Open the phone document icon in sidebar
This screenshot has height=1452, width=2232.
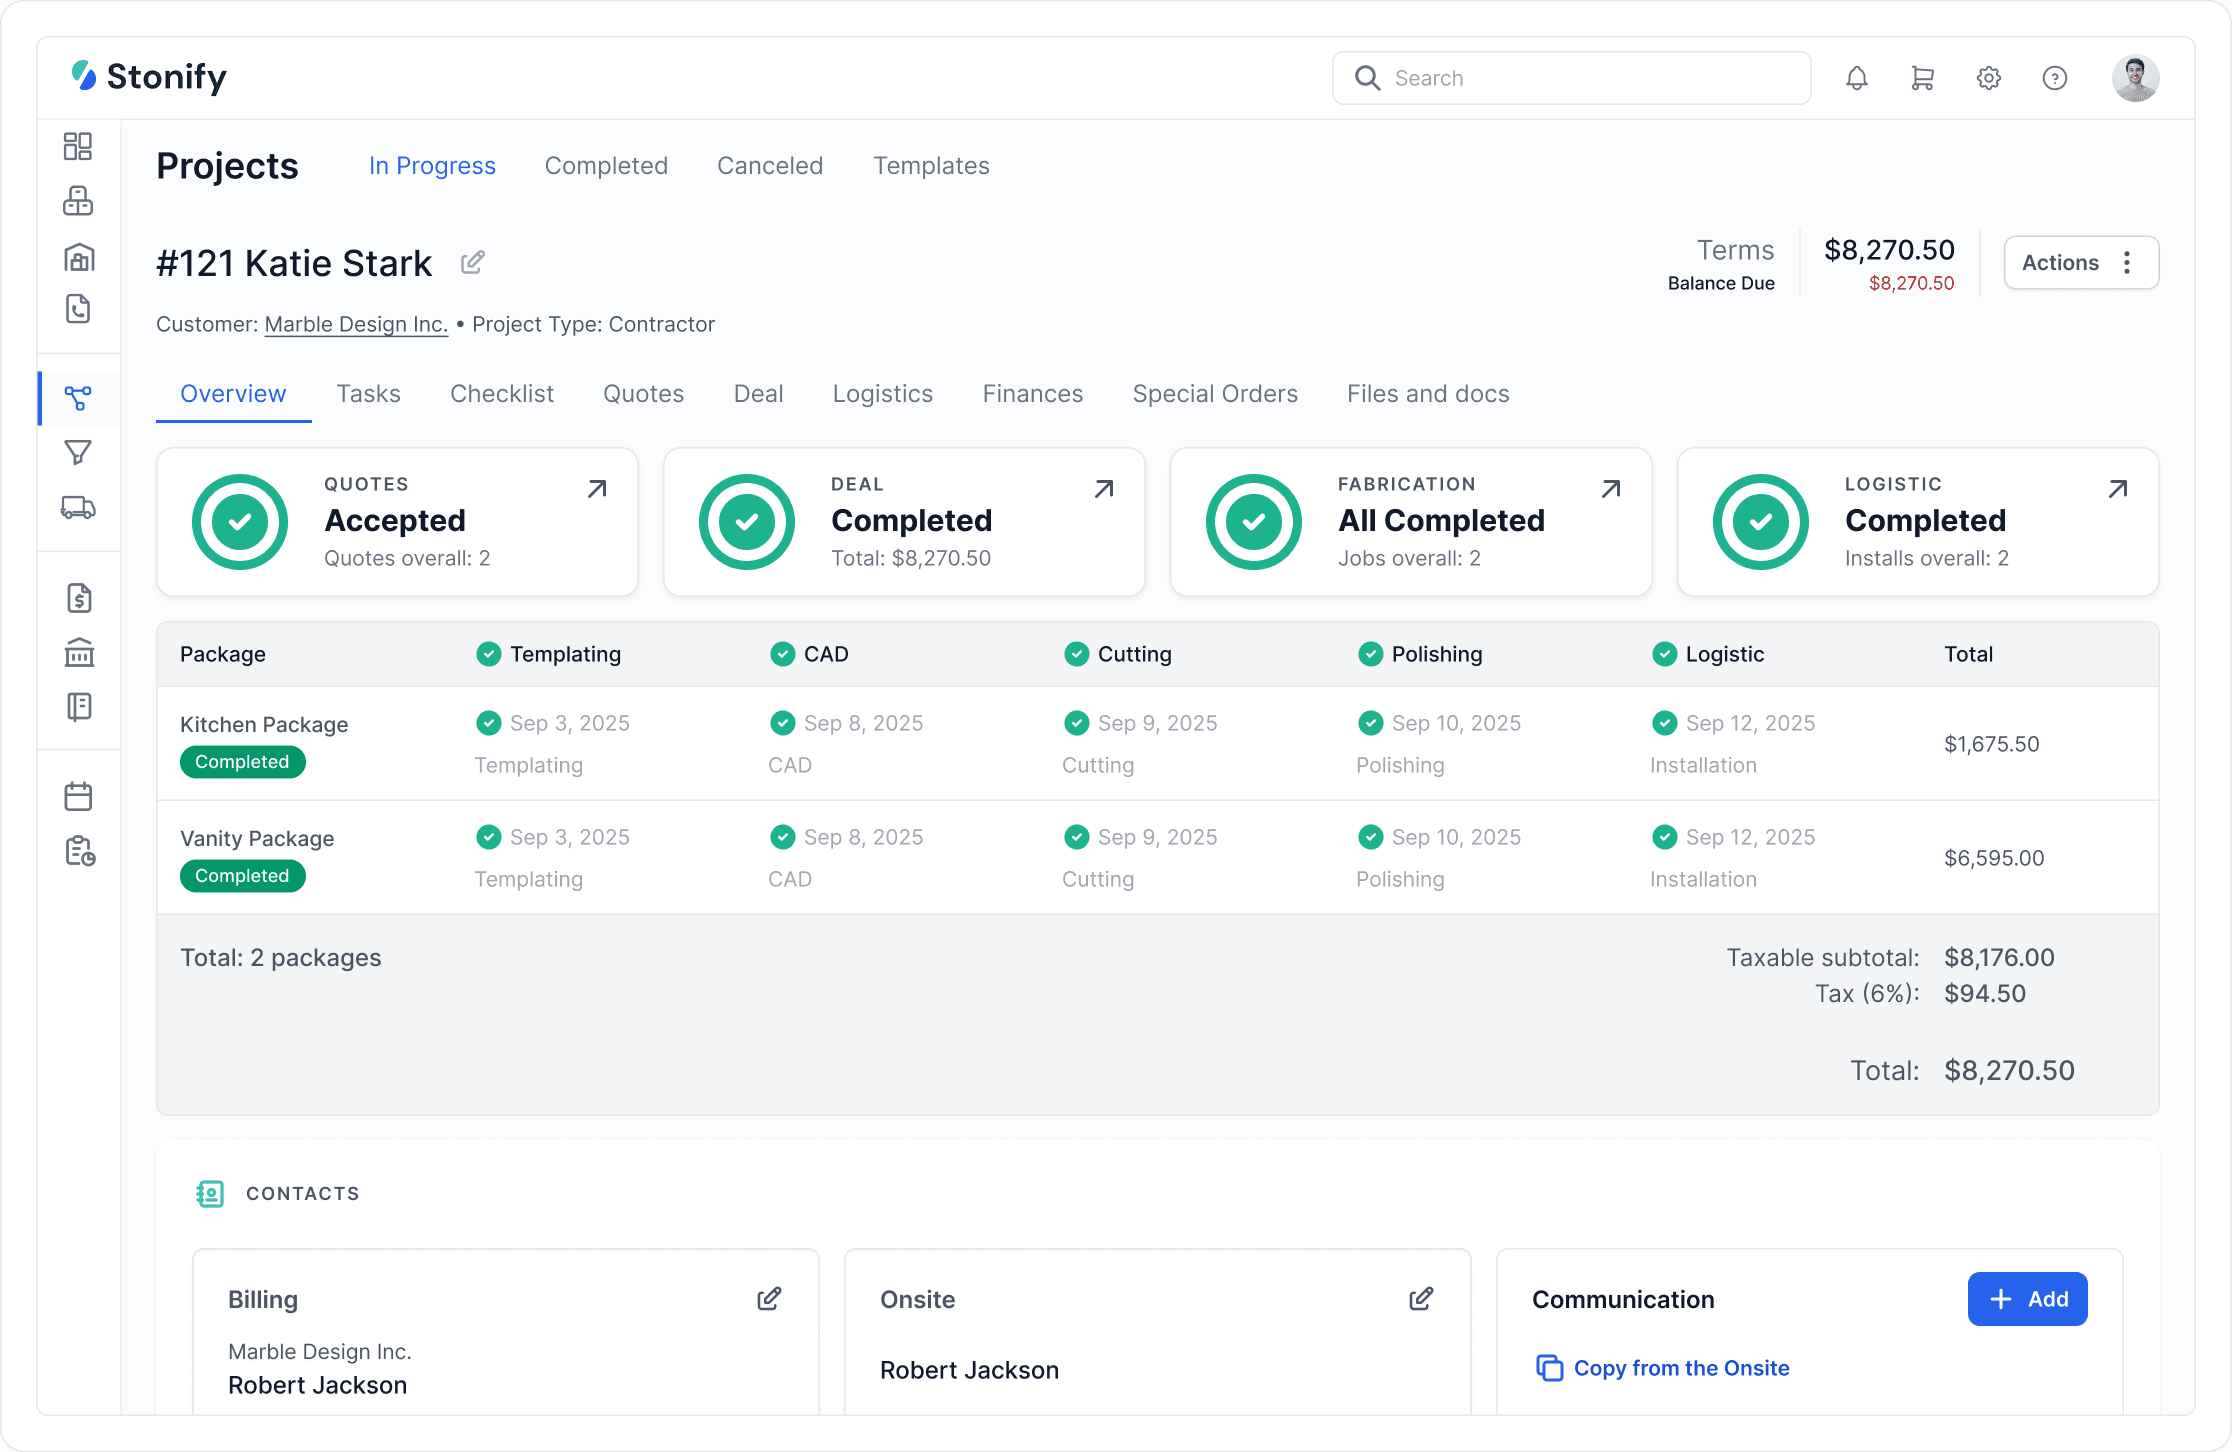point(78,309)
